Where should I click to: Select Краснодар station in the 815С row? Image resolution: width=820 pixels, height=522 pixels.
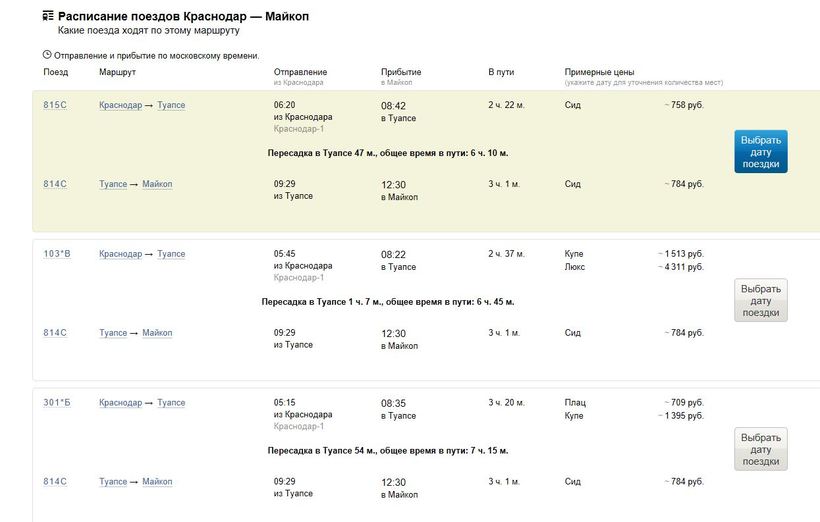[x=120, y=105]
